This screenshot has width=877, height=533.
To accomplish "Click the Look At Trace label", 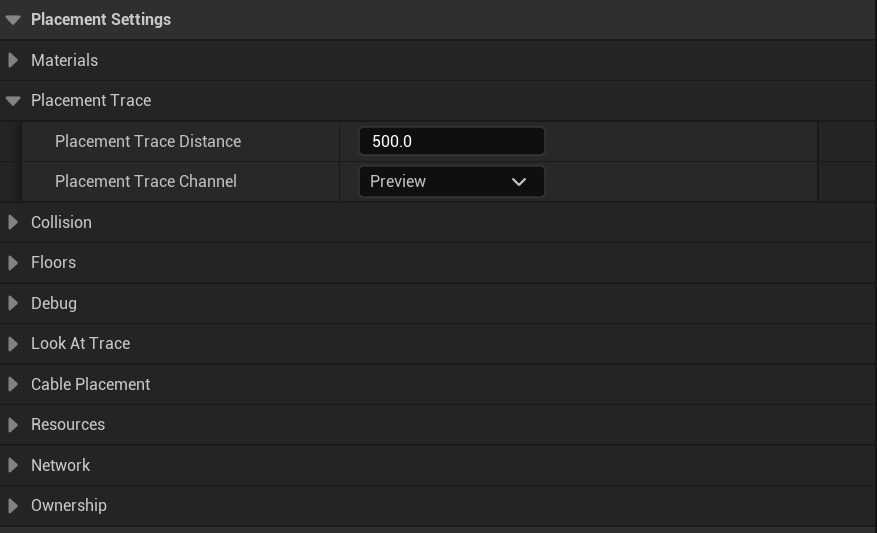I will pos(80,343).
